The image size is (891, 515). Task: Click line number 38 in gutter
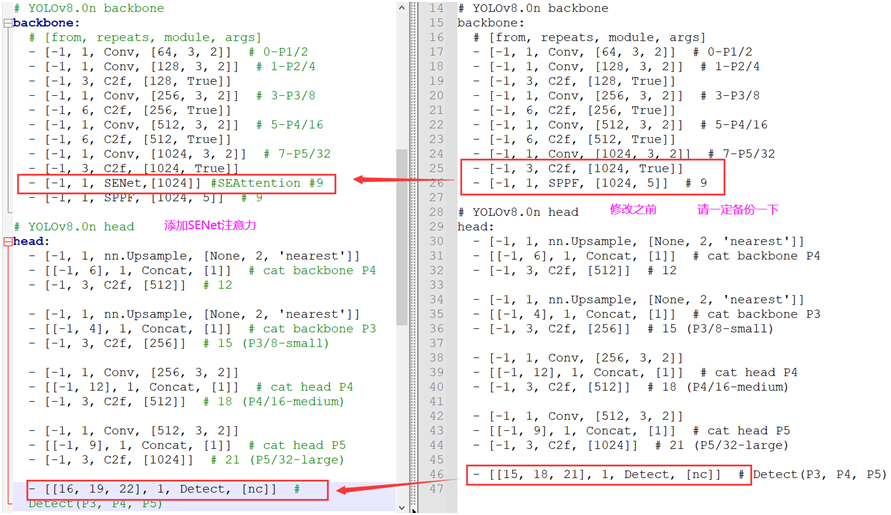tap(436, 358)
